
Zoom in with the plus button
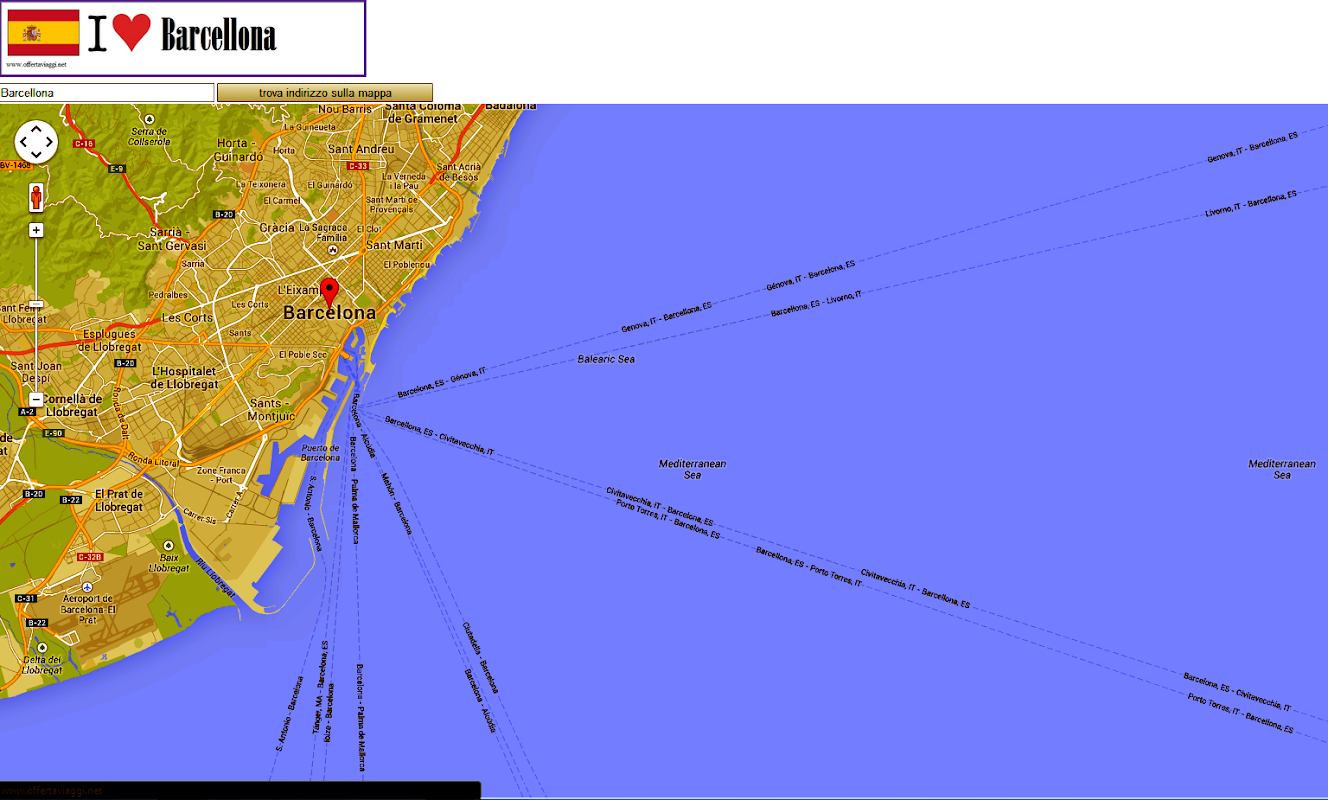[x=36, y=230]
